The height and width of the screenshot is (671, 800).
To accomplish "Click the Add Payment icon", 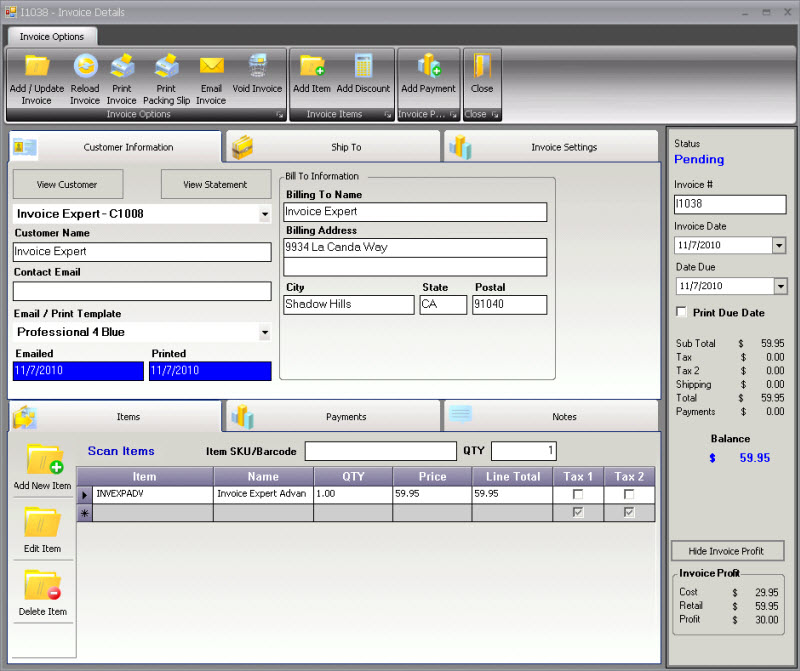I will 429,66.
